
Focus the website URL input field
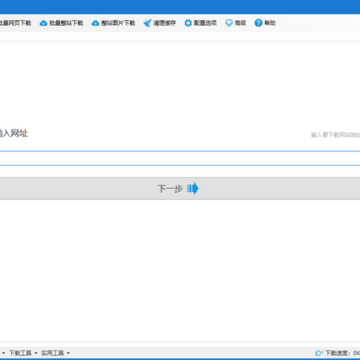pos(180,158)
